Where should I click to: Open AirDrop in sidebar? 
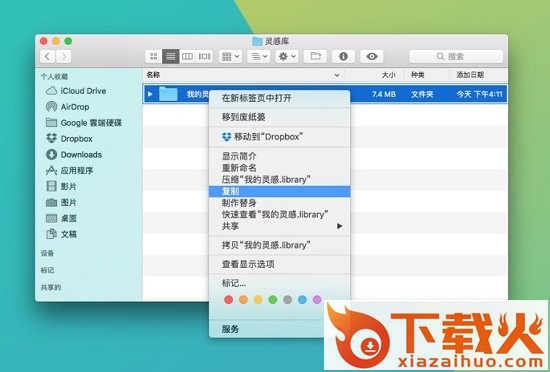pyautogui.click(x=68, y=107)
